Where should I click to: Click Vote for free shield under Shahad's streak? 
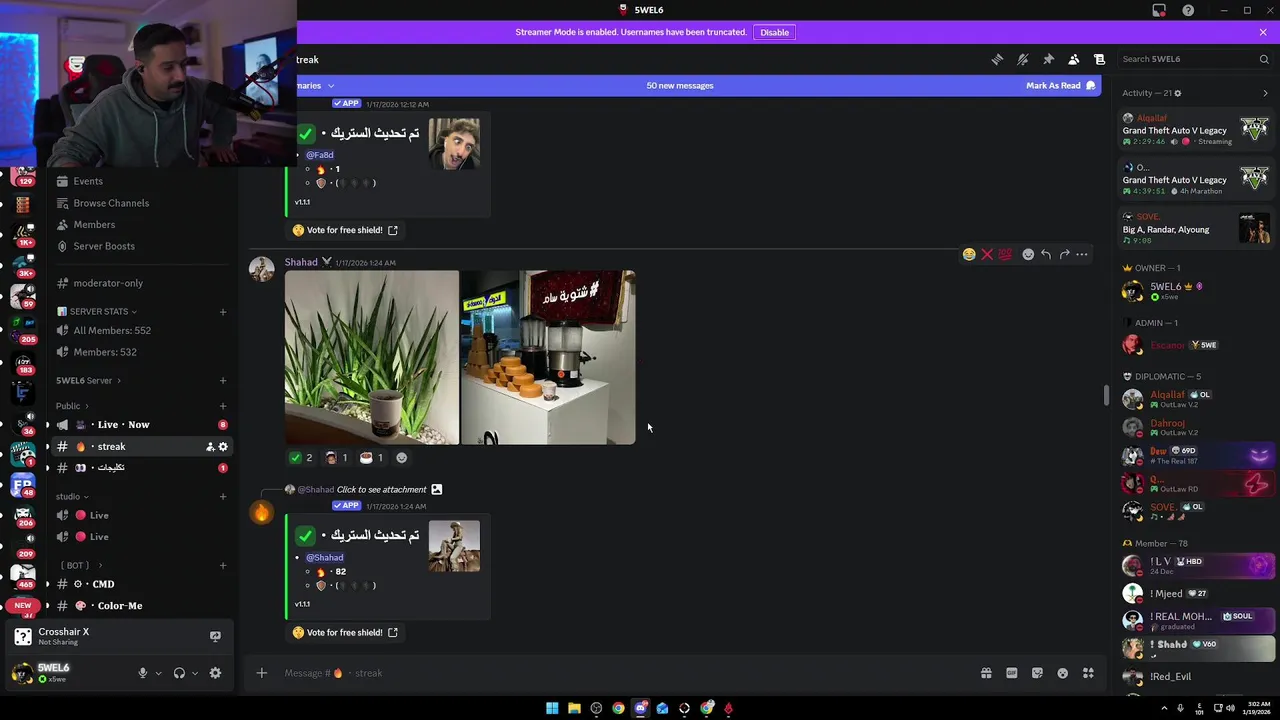[345, 633]
